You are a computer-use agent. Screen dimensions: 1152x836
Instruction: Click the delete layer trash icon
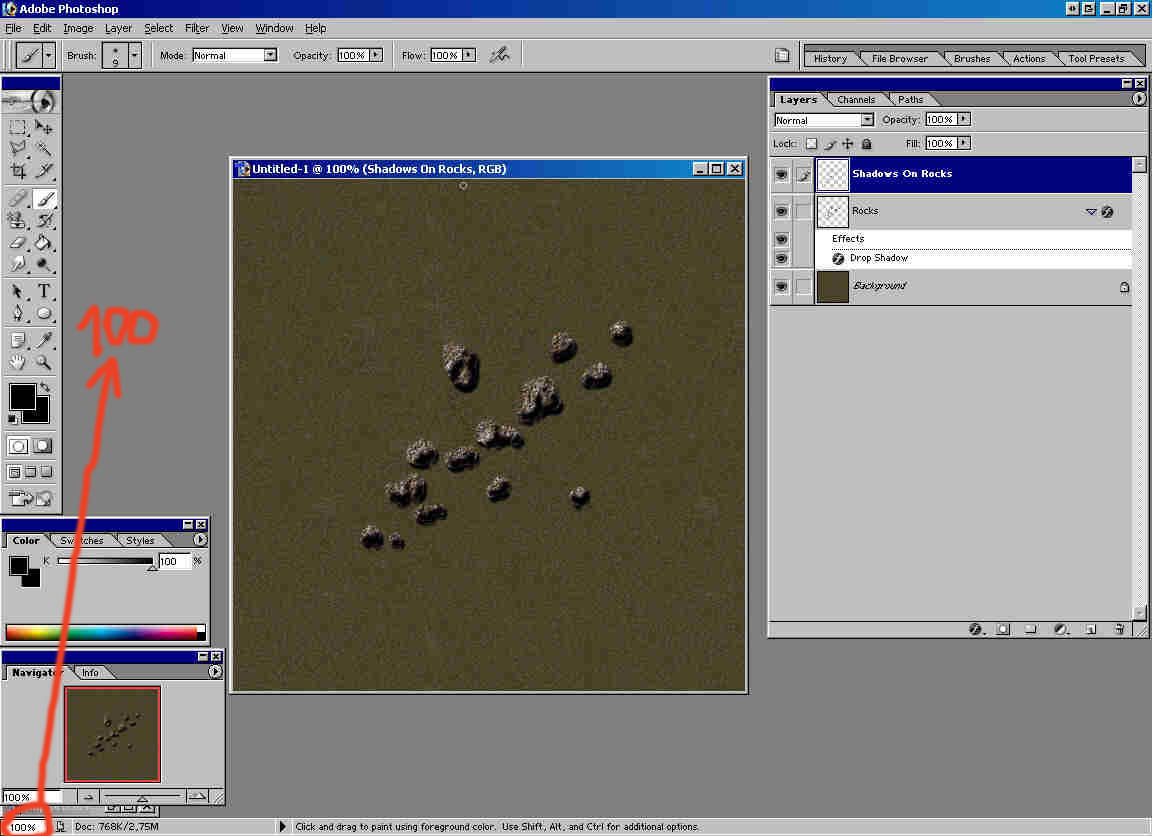click(x=1120, y=629)
